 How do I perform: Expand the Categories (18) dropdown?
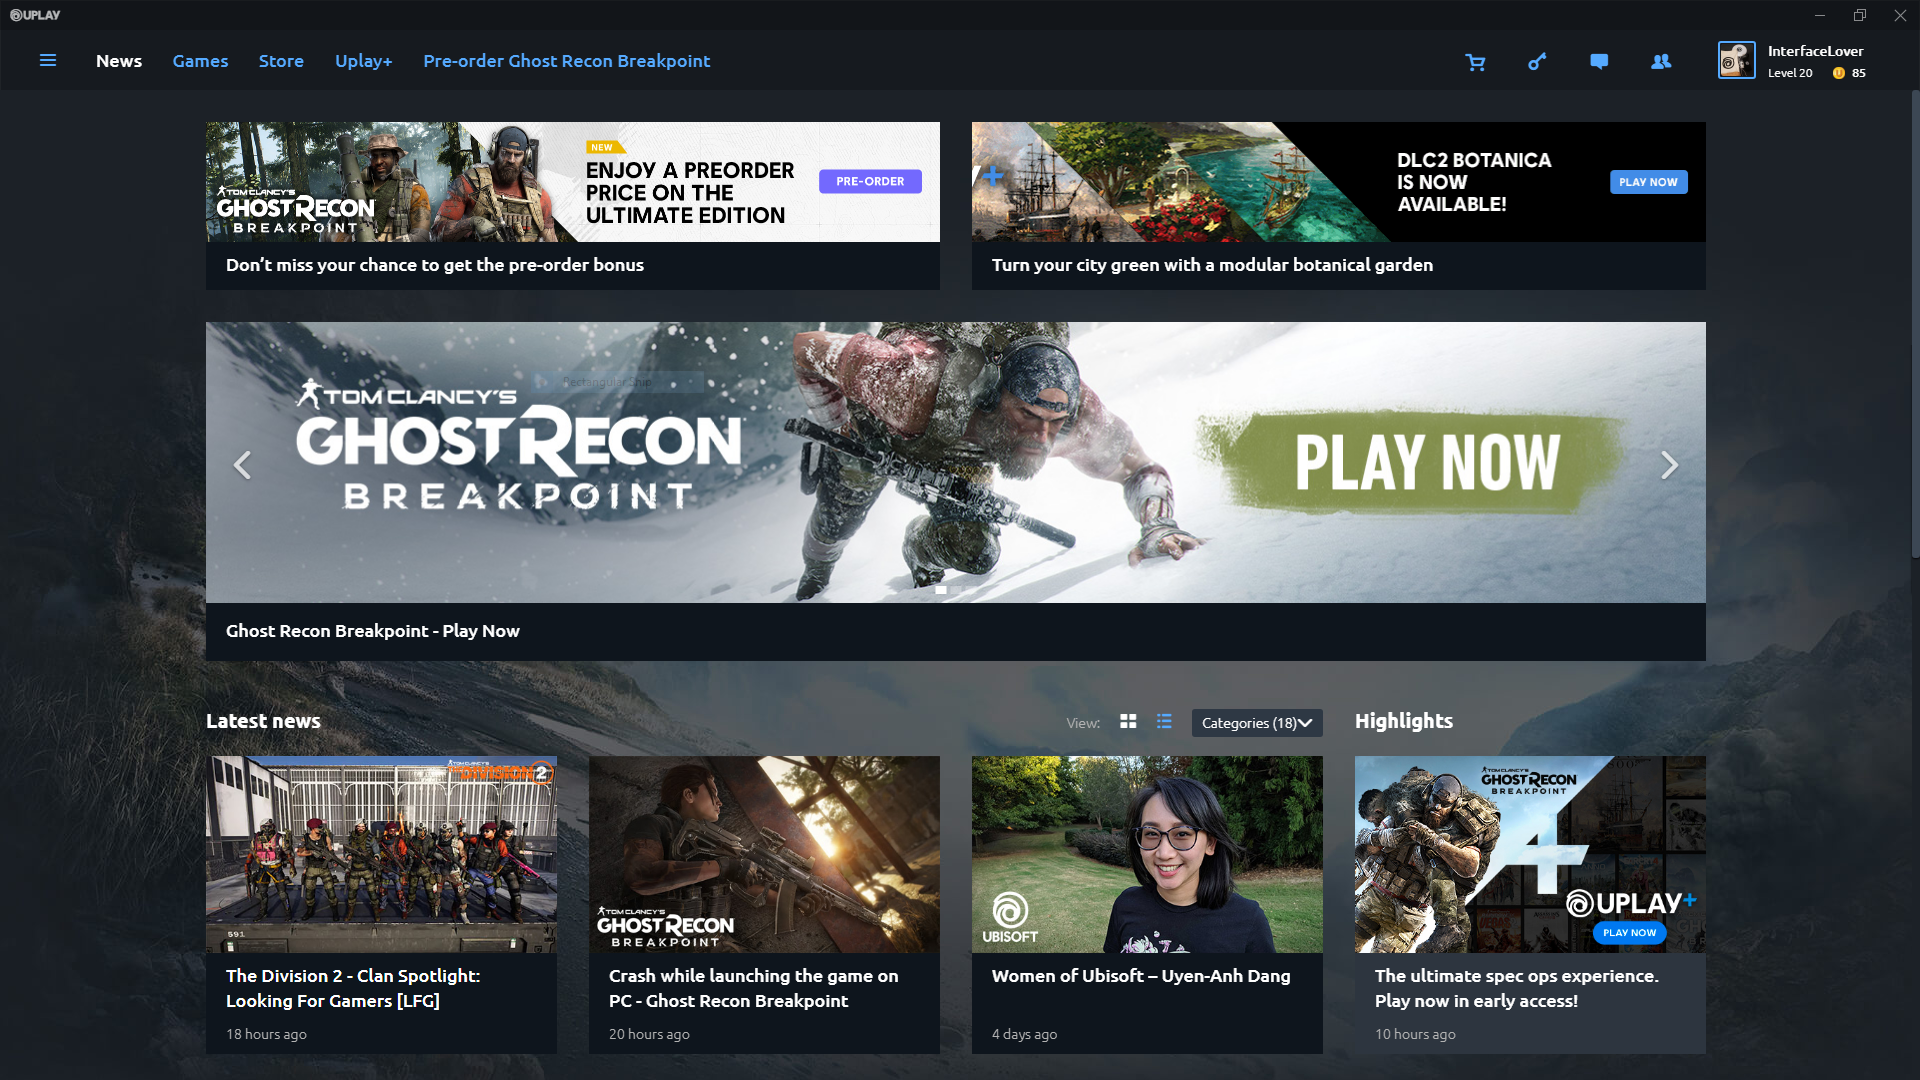(1257, 723)
